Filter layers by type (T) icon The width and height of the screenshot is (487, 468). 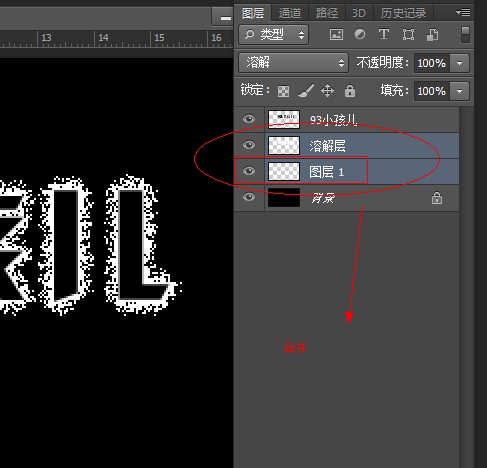pyautogui.click(x=384, y=34)
